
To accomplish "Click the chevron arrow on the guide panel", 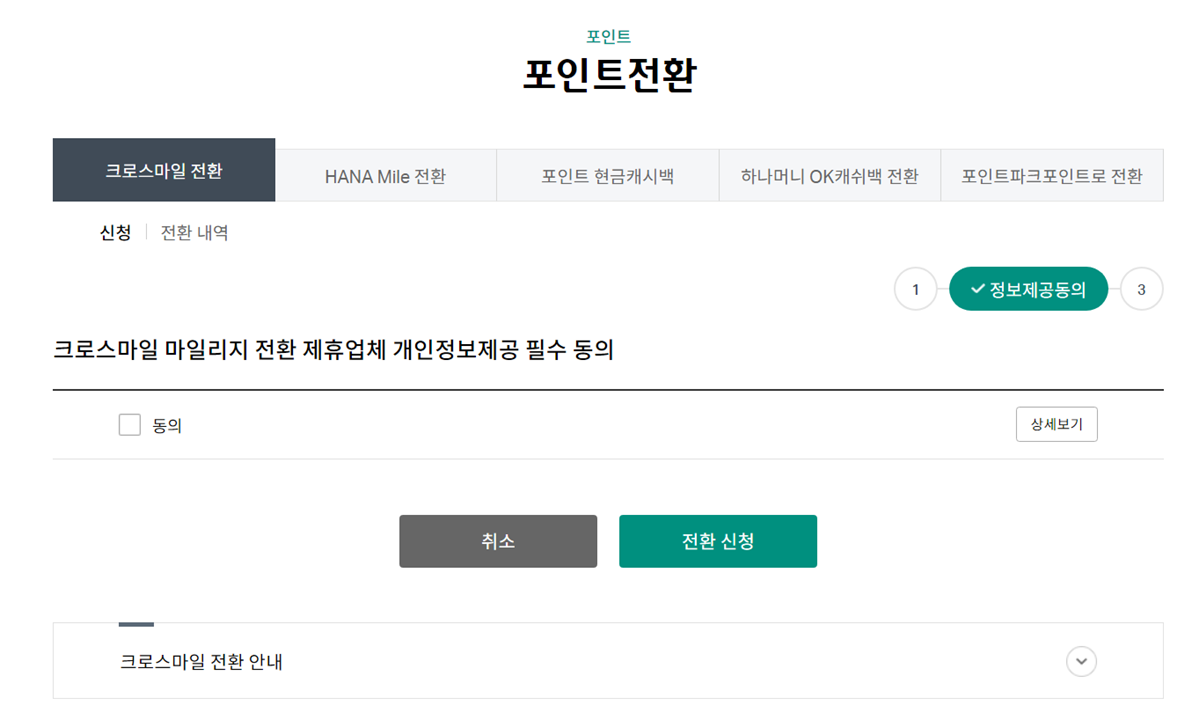I will (1080, 661).
